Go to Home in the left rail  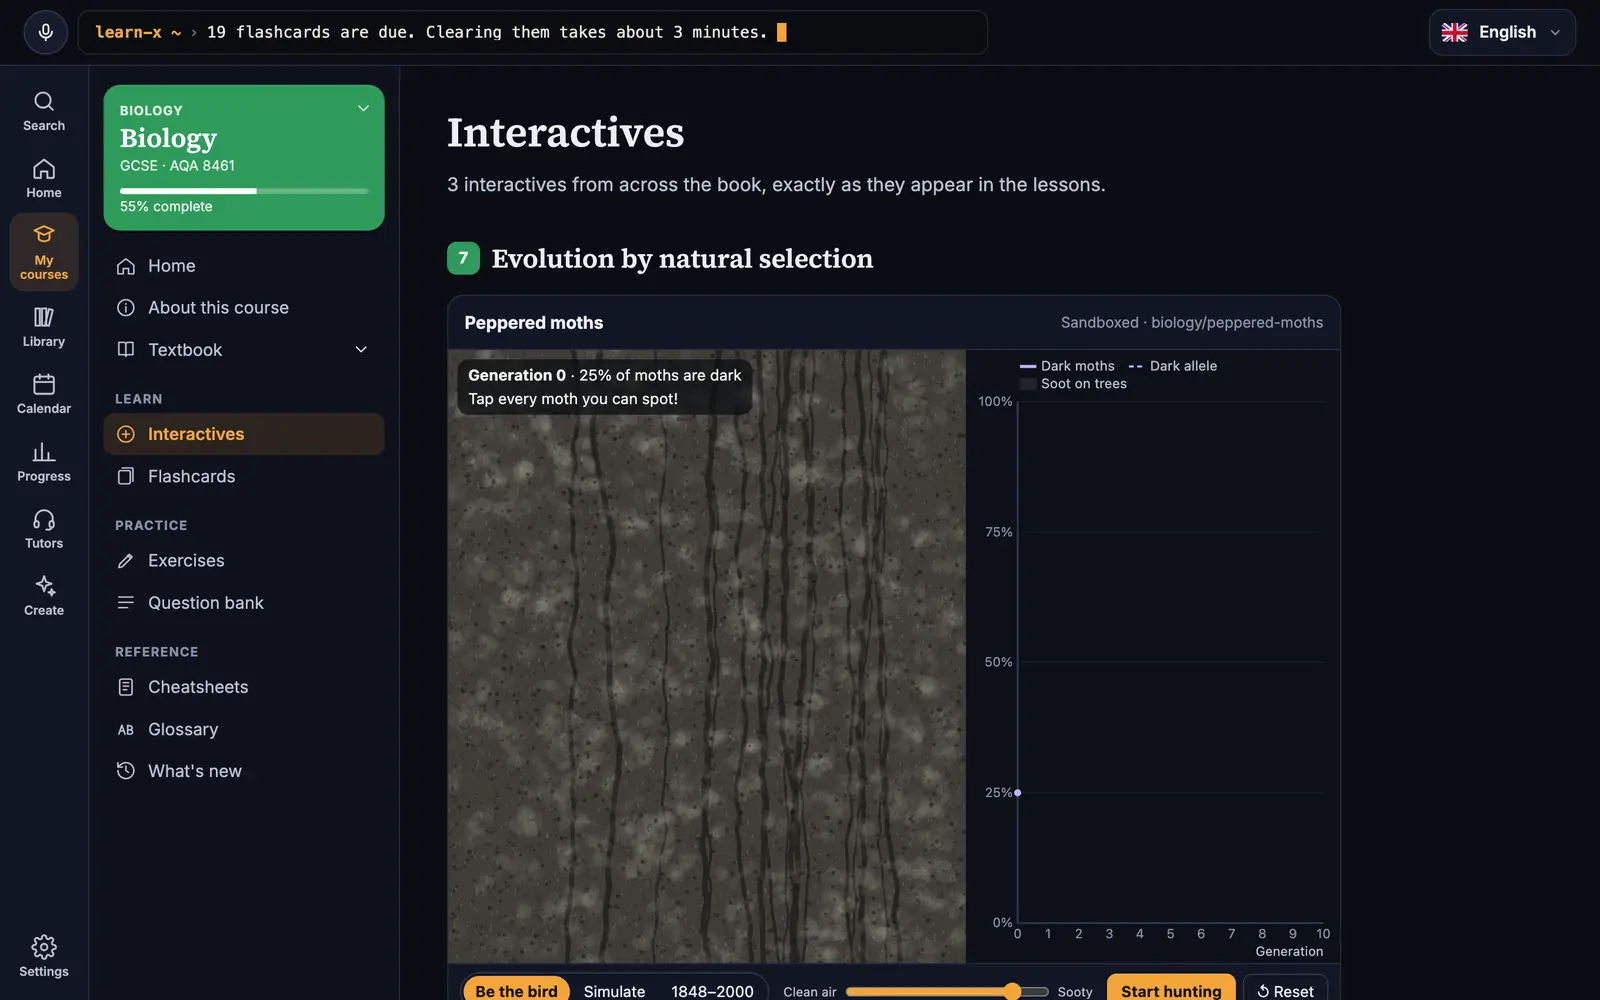(44, 178)
